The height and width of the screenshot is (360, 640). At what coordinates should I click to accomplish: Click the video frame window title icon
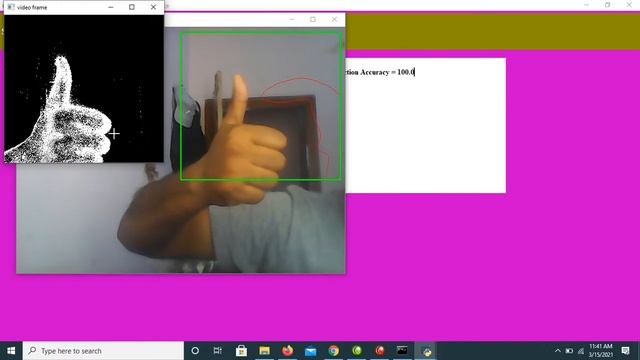tap(11, 7)
